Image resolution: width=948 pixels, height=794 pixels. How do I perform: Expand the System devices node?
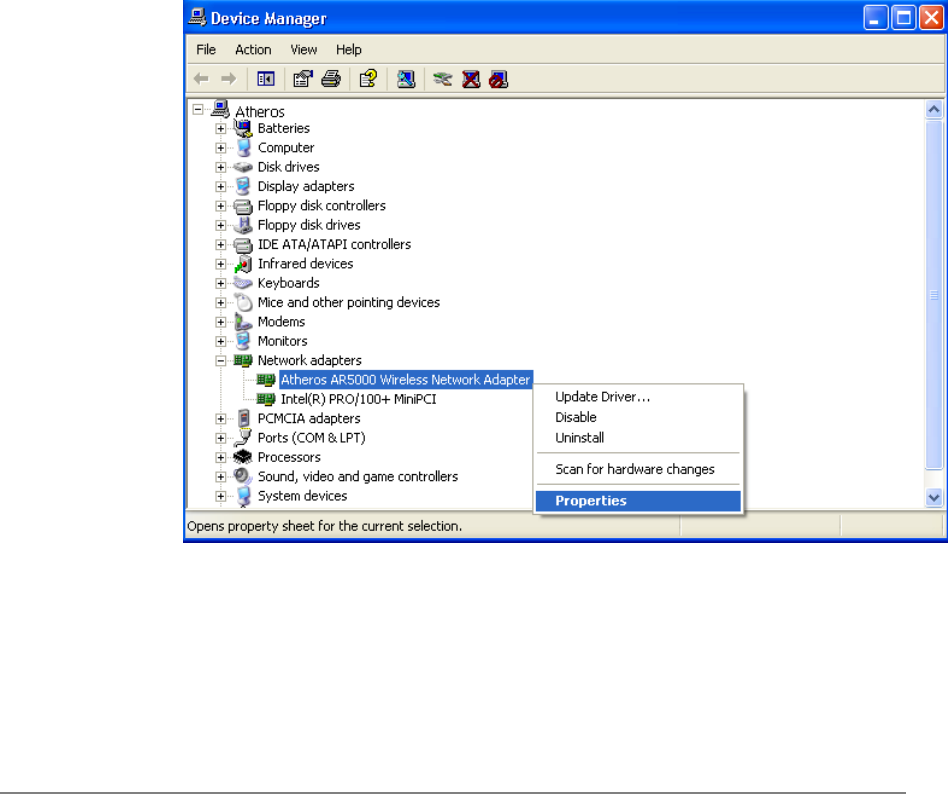coord(221,496)
